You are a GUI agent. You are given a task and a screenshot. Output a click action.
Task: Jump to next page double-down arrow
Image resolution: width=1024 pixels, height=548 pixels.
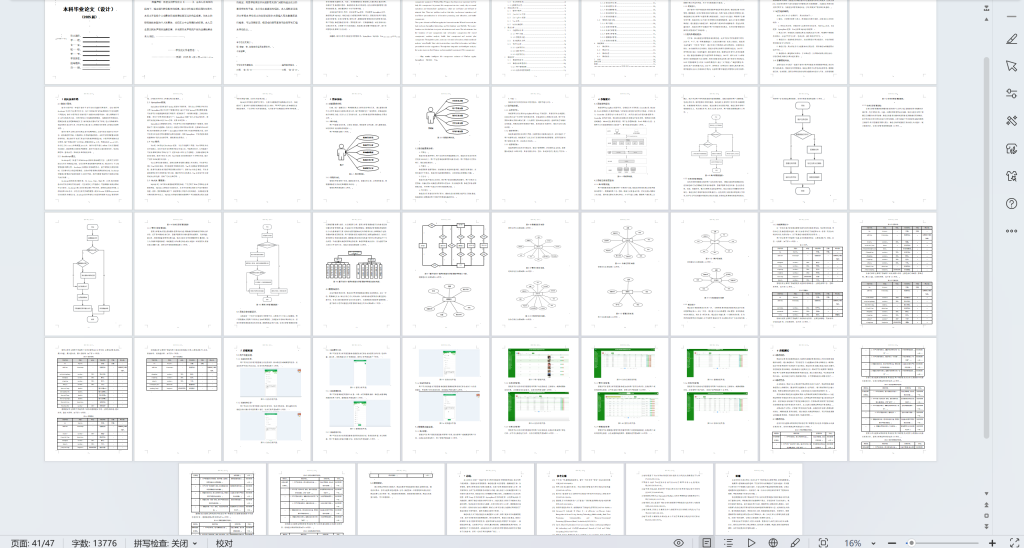pos(987,526)
